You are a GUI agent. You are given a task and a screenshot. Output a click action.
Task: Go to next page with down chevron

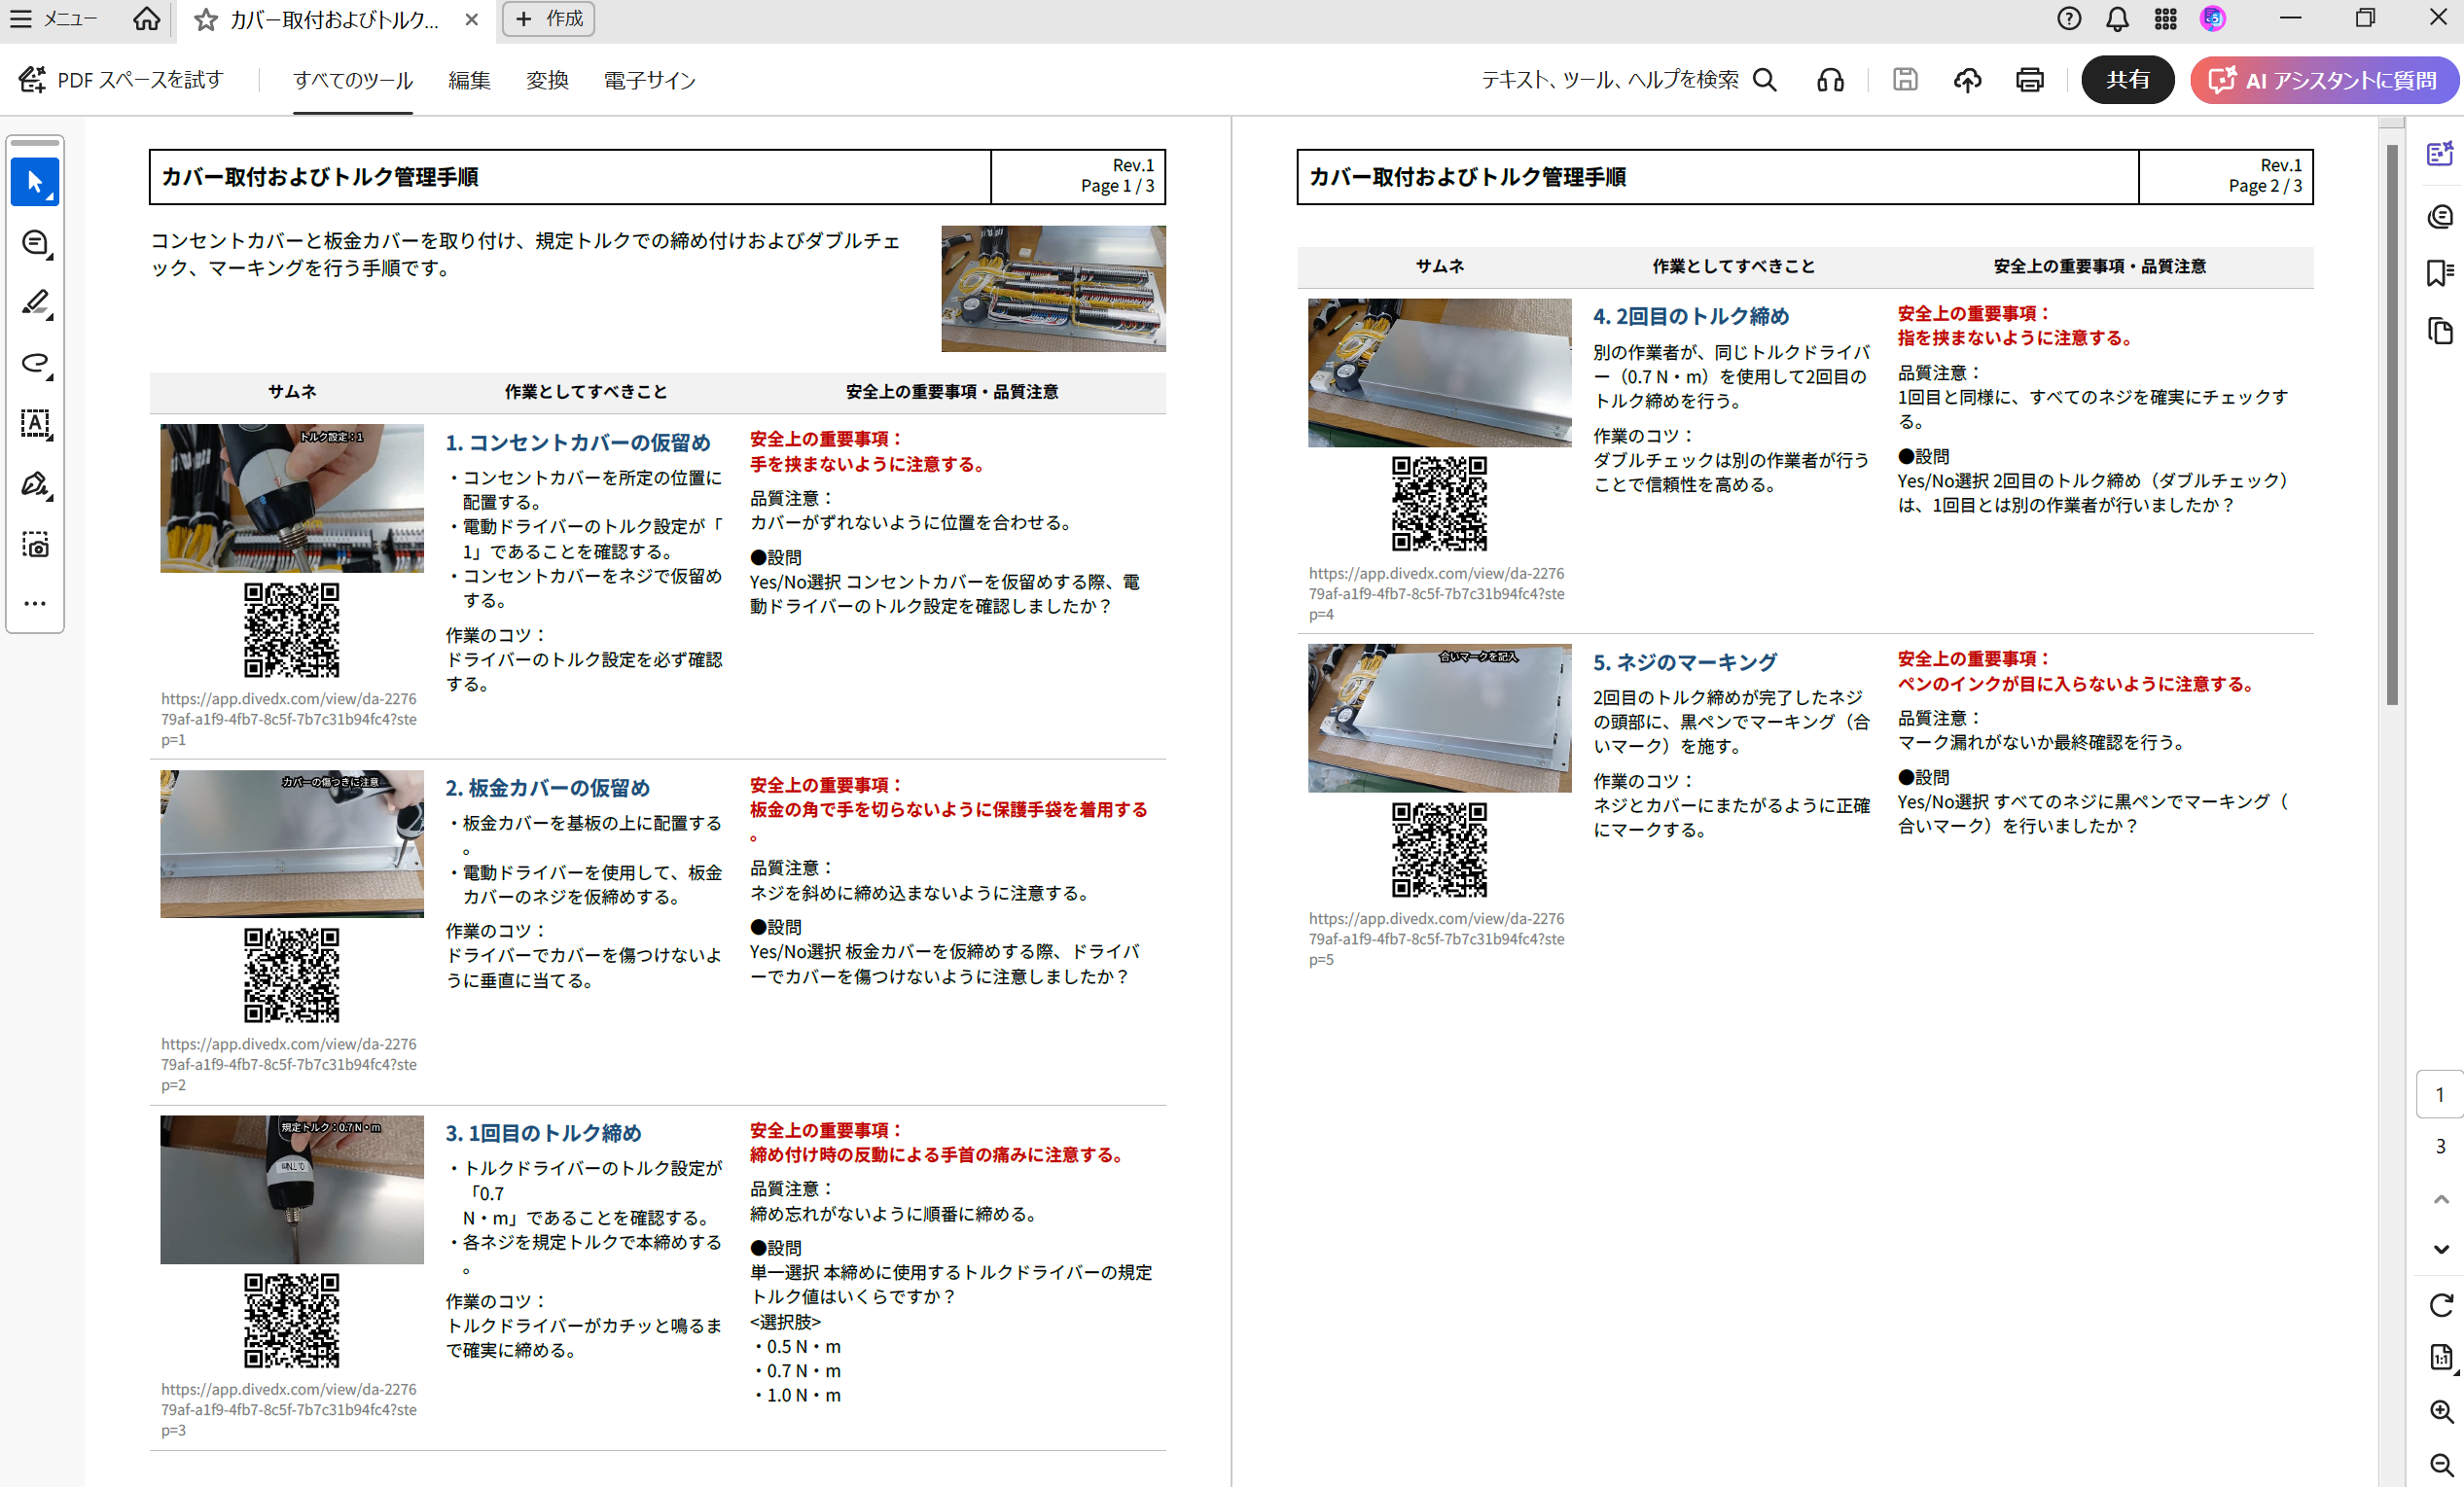2440,1249
